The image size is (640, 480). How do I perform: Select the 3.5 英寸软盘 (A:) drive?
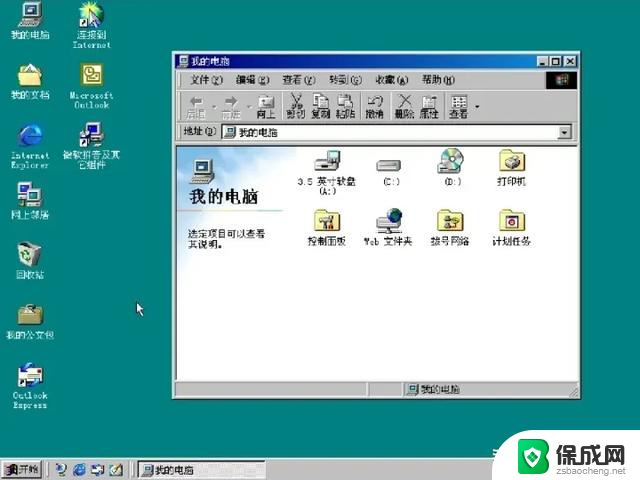pyautogui.click(x=327, y=172)
